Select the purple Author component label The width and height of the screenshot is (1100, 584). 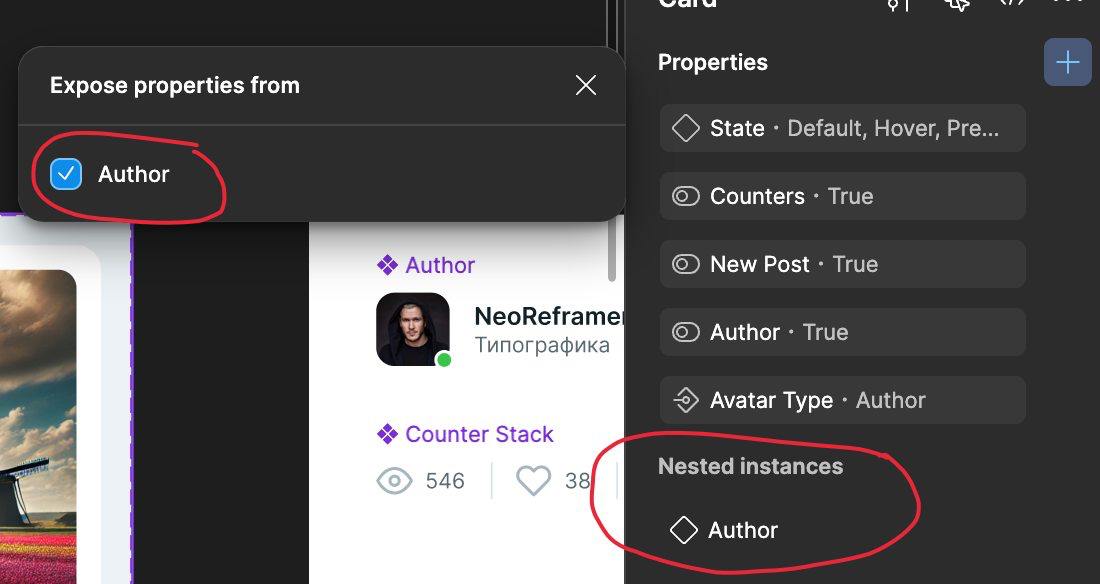pos(426,265)
